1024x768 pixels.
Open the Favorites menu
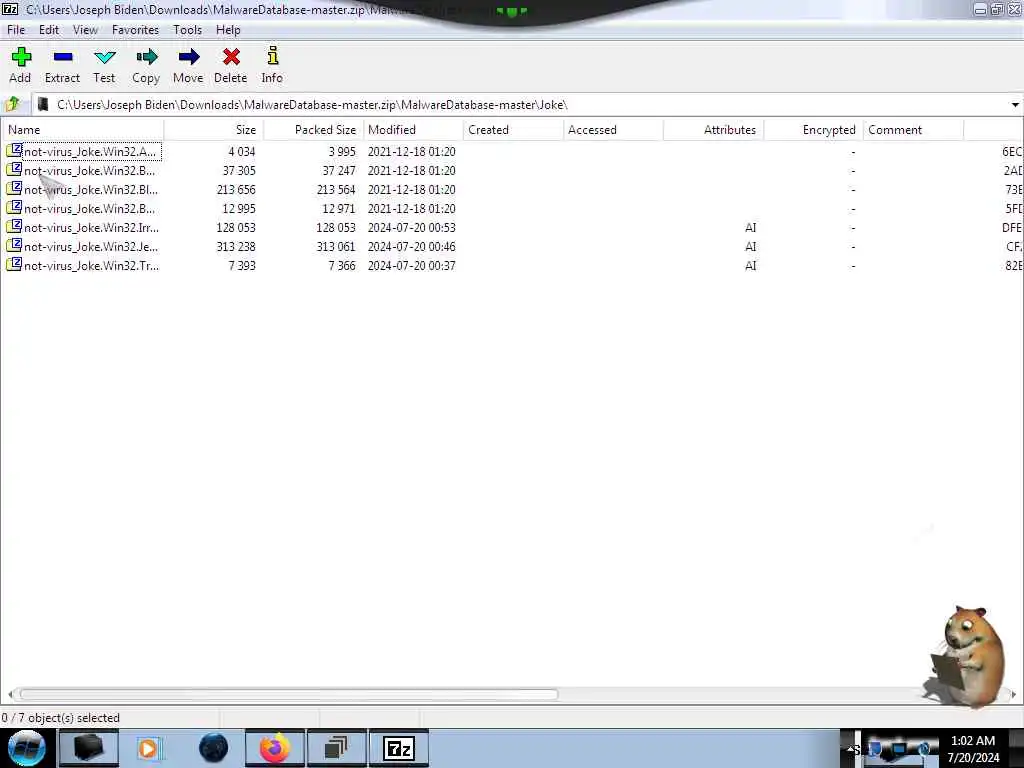pyautogui.click(x=135, y=30)
